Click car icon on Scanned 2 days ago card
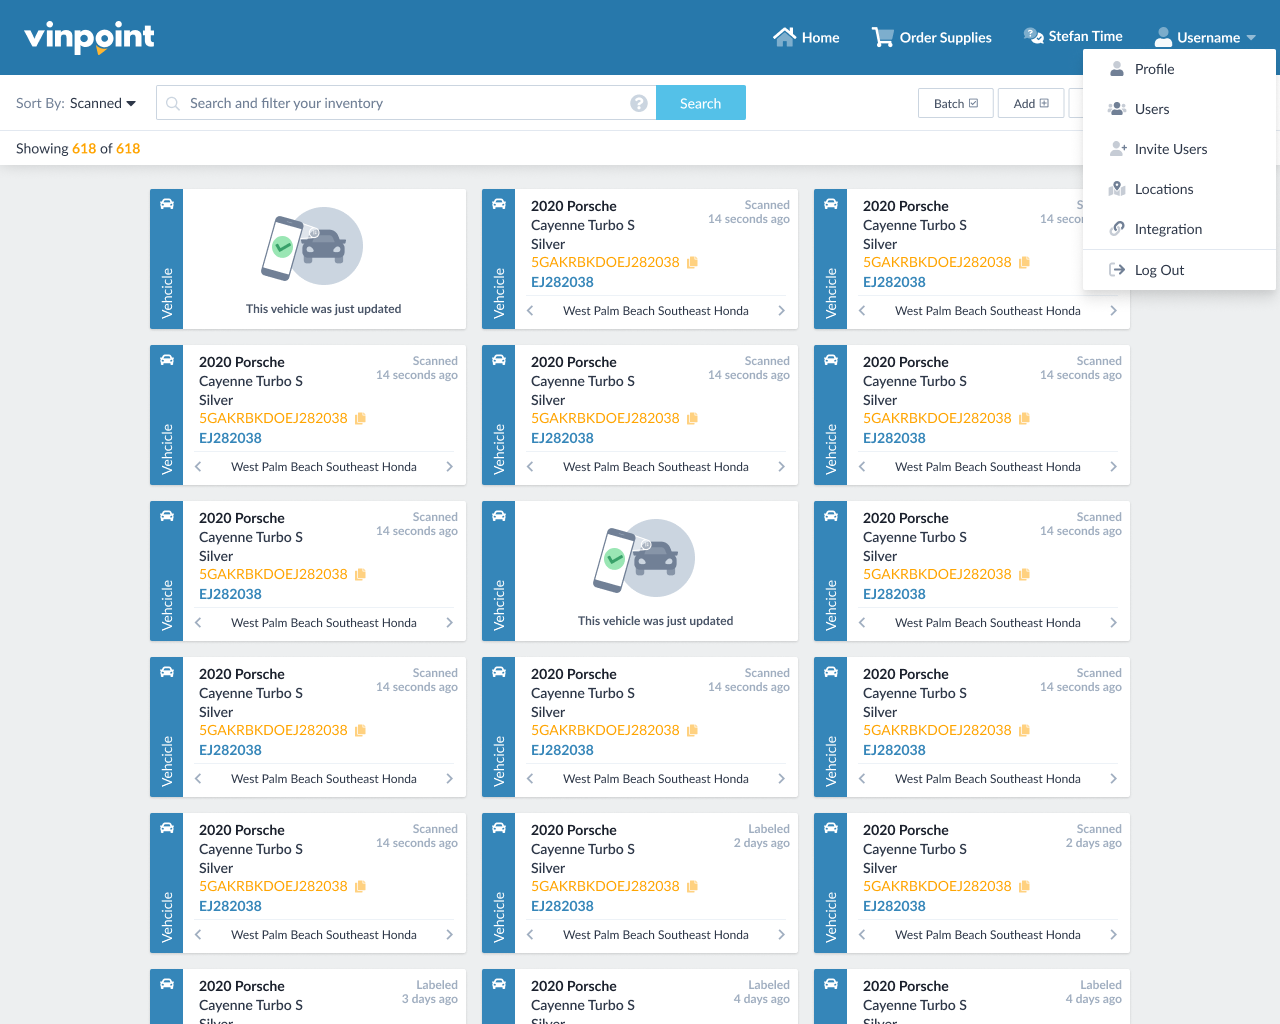The height and width of the screenshot is (1024, 1280). pos(830,828)
